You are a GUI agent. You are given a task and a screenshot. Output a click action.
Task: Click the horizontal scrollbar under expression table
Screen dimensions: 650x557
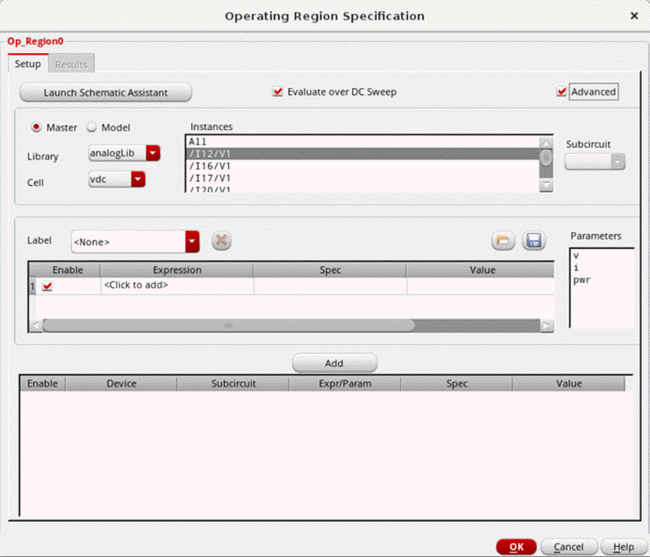pyautogui.click(x=228, y=325)
